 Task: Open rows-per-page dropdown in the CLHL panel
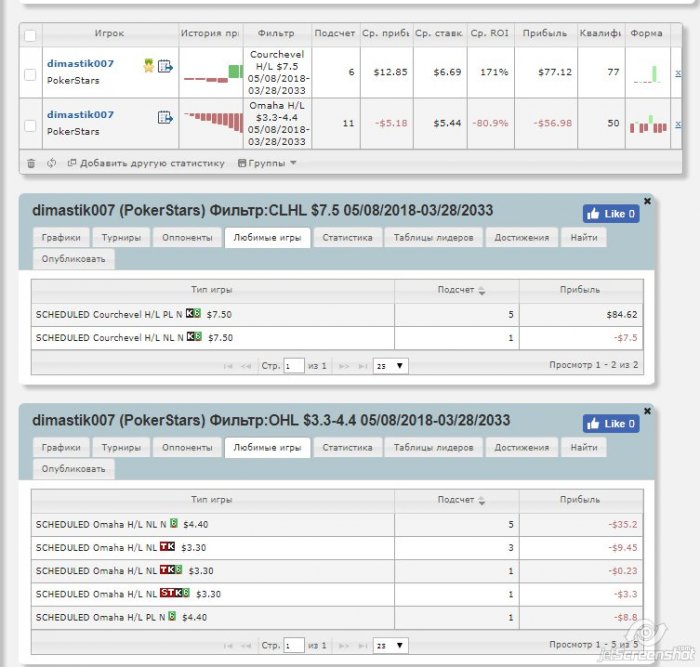[390, 366]
